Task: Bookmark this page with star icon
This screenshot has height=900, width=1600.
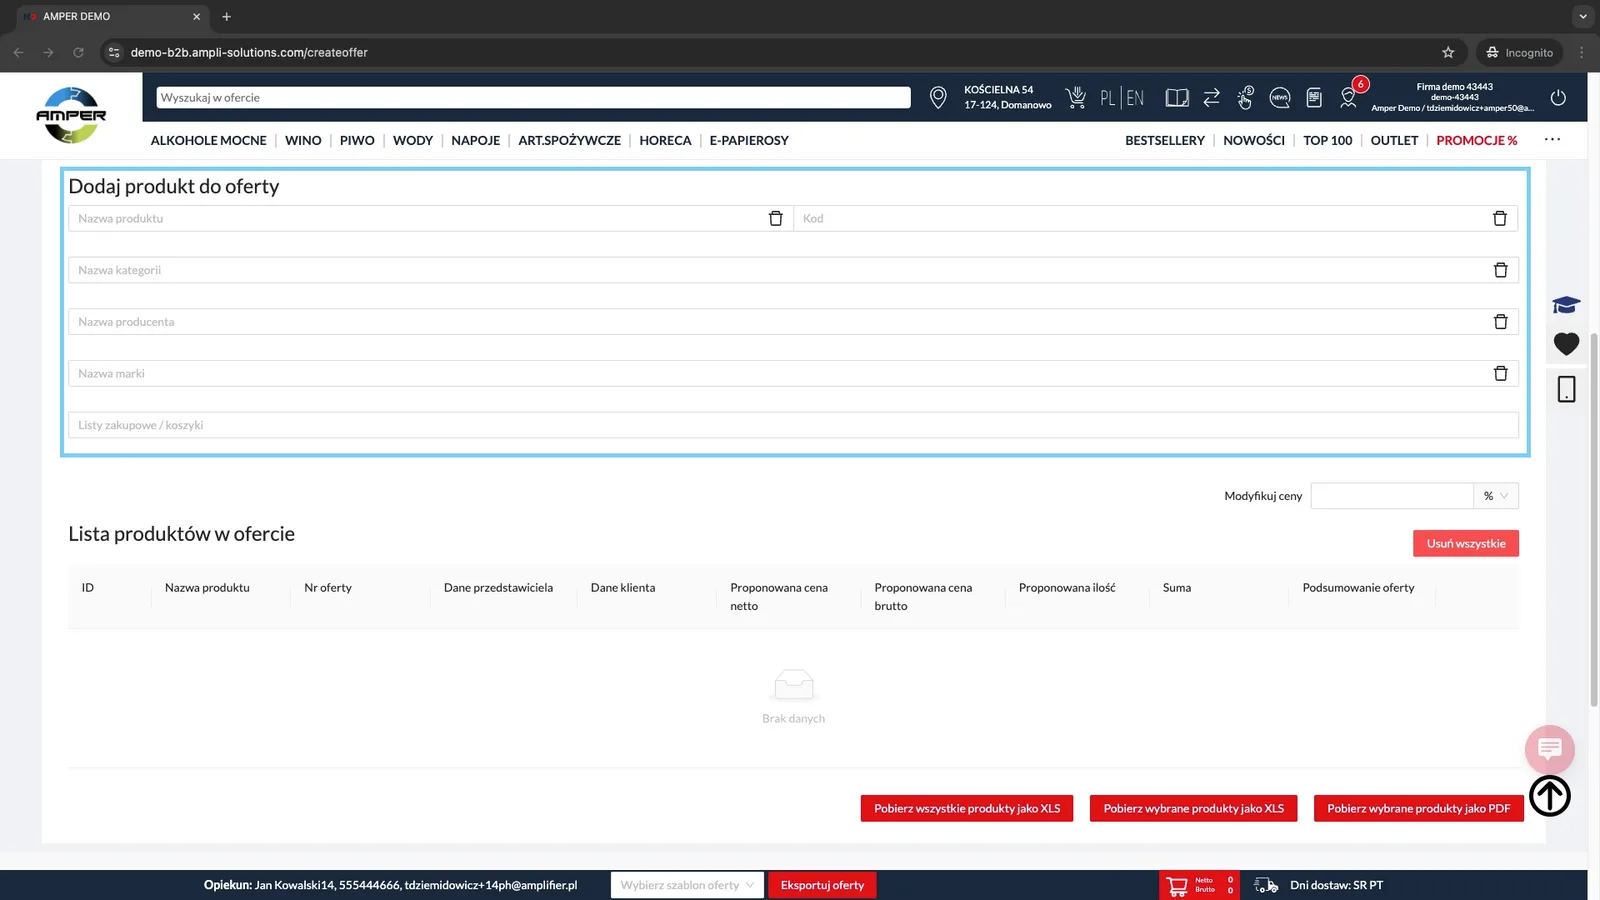Action: coord(1448,52)
